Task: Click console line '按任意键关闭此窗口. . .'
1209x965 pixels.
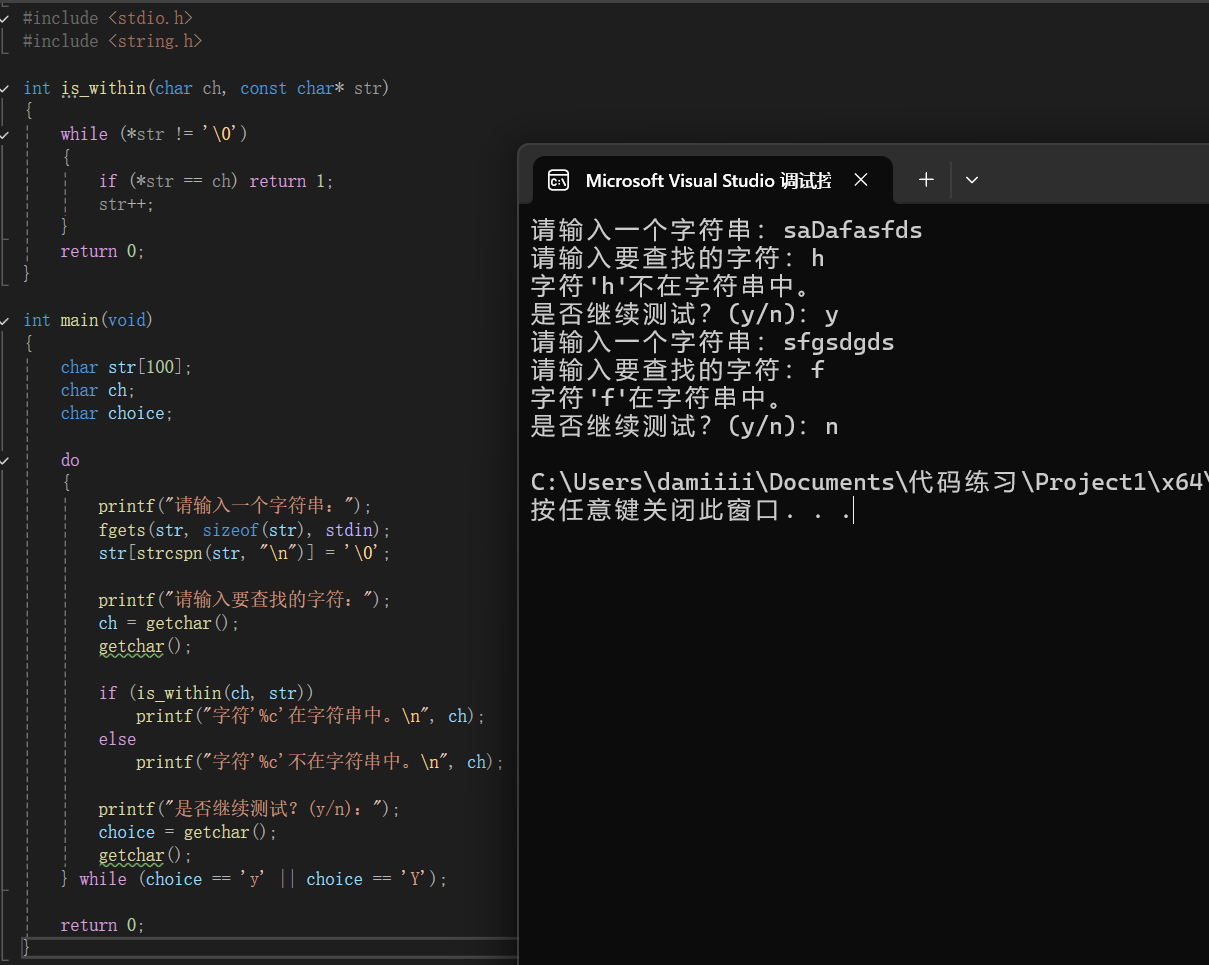Action: pyautogui.click(x=691, y=511)
